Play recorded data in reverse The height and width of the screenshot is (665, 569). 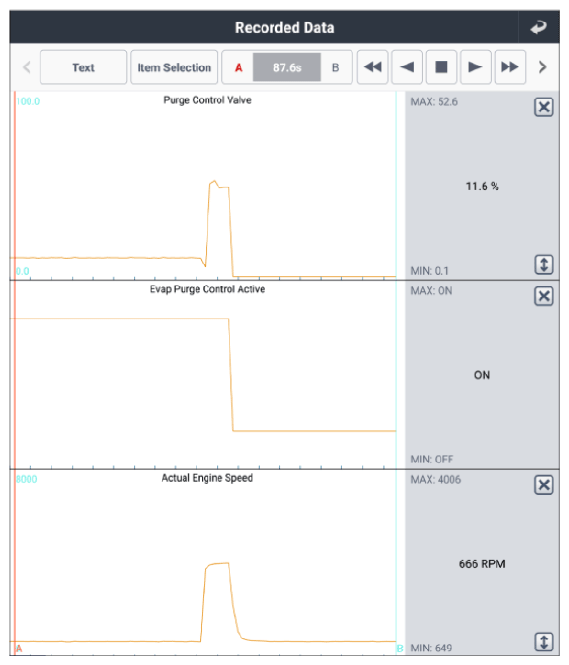[407, 67]
